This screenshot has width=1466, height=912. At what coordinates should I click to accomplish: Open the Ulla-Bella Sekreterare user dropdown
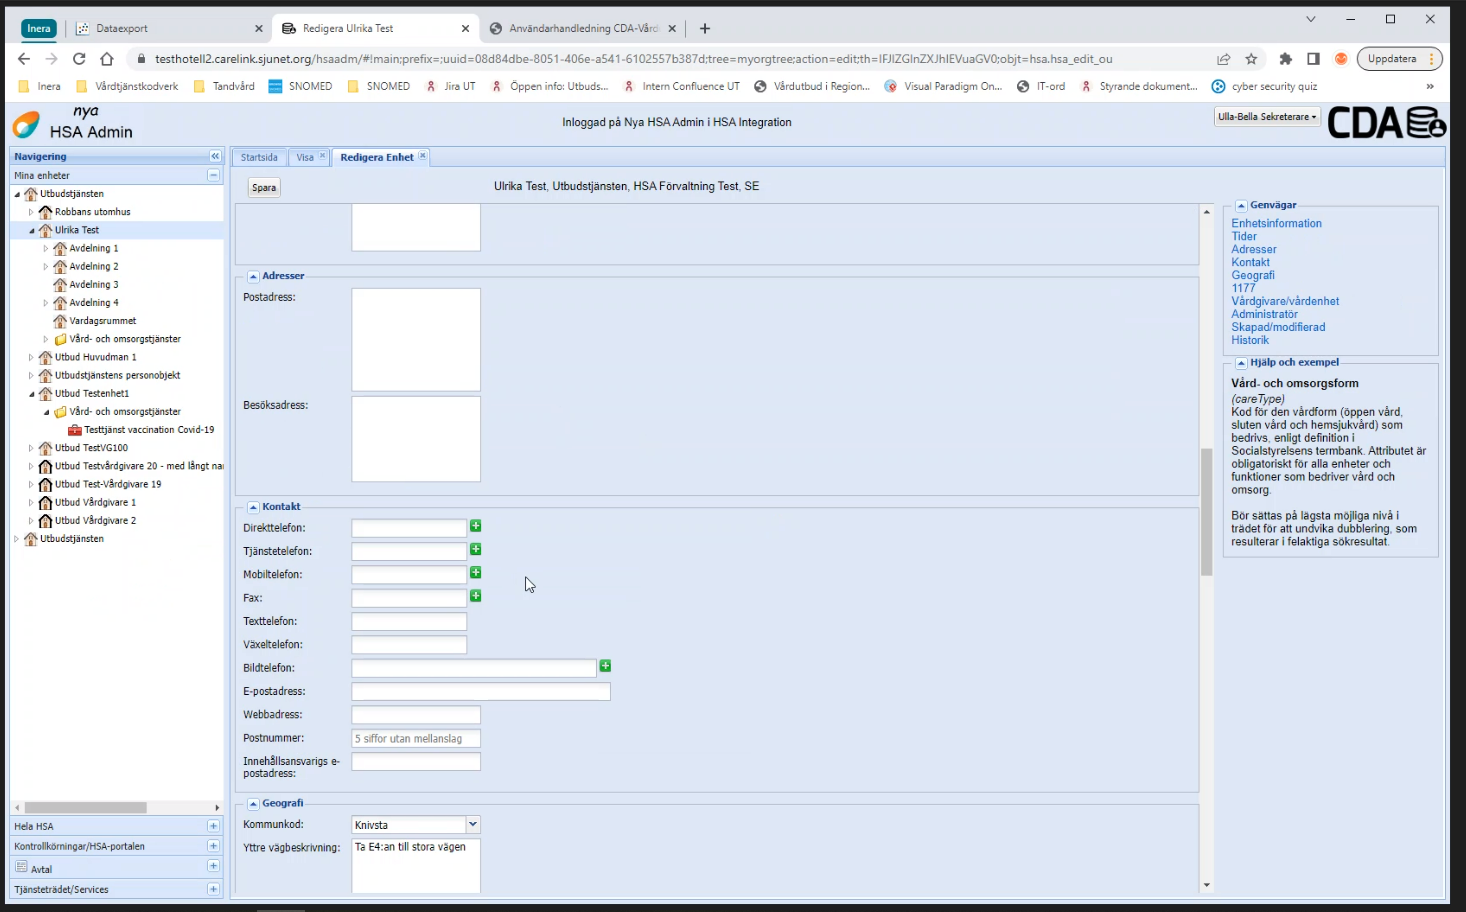[x=1267, y=117]
